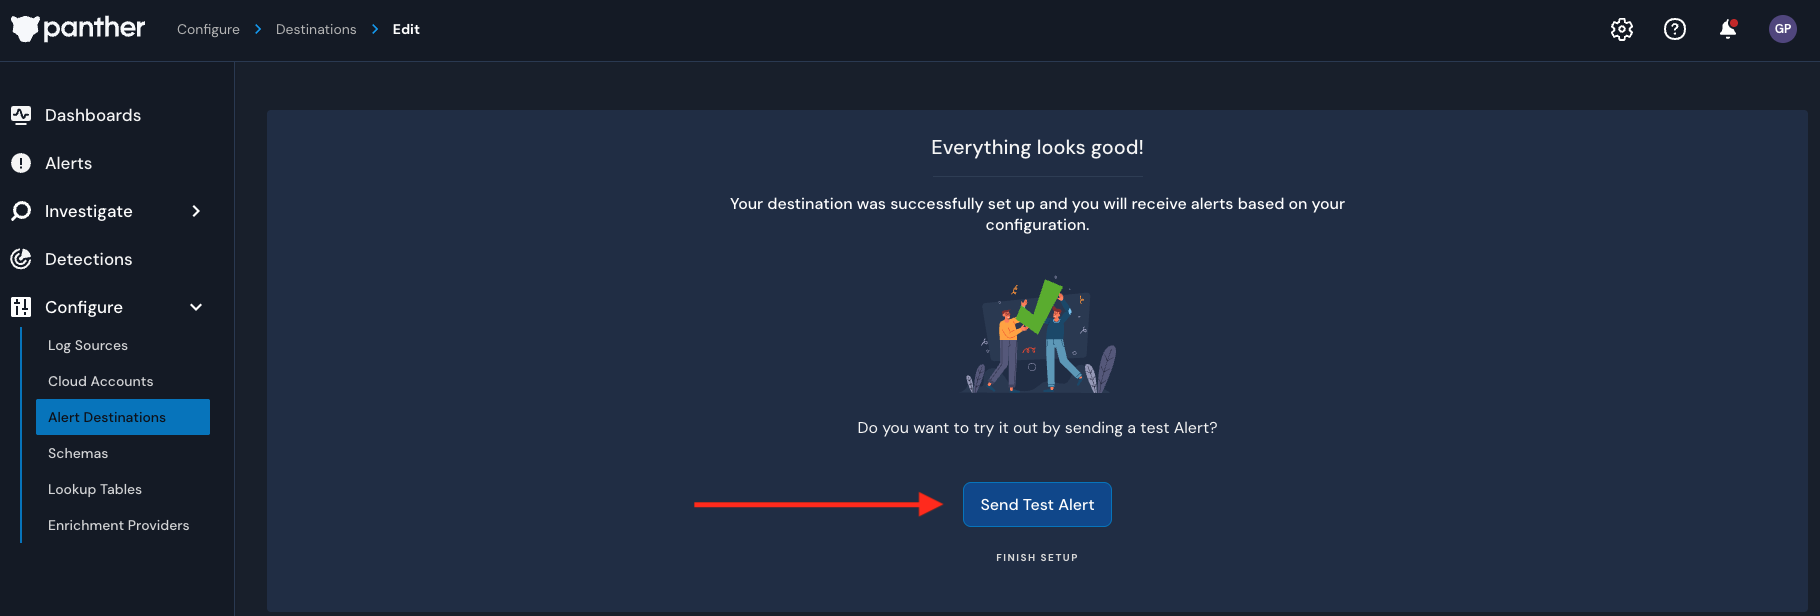This screenshot has width=1820, height=616.
Task: Send a test alert
Action: pyautogui.click(x=1037, y=505)
